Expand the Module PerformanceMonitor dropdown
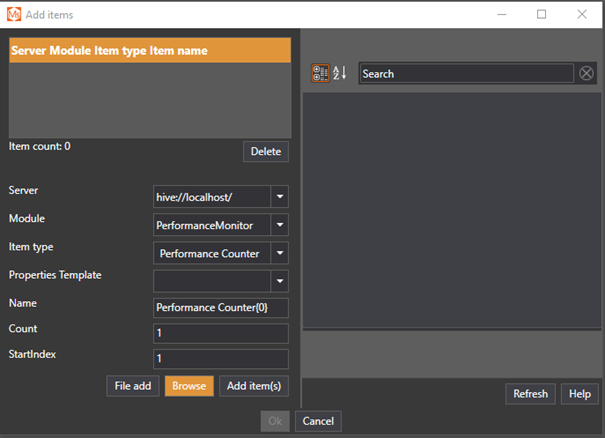Image resolution: width=605 pixels, height=438 pixels. [x=280, y=226]
